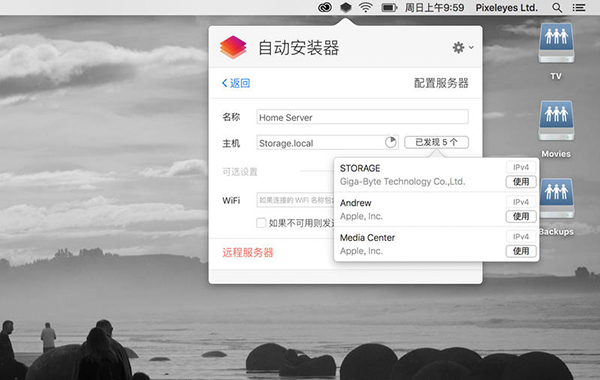This screenshot has height=380, width=600.
Task: Check the battery status icon
Action: tap(389, 7)
